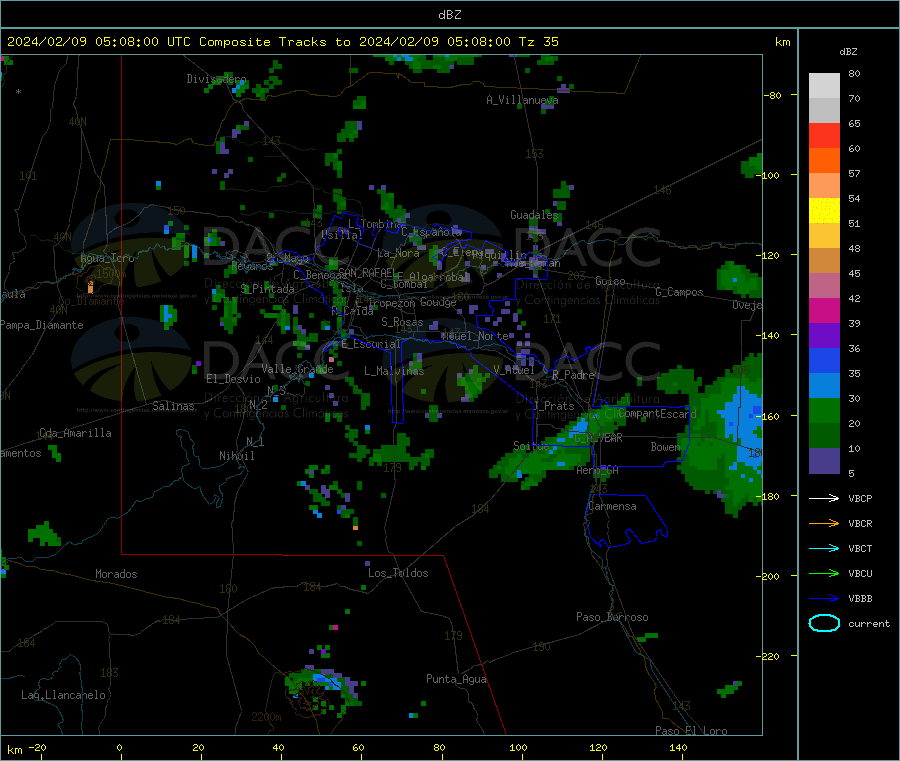Click the 'Nihuil' map label
Viewport: 900px width, 761px height.
(236, 456)
